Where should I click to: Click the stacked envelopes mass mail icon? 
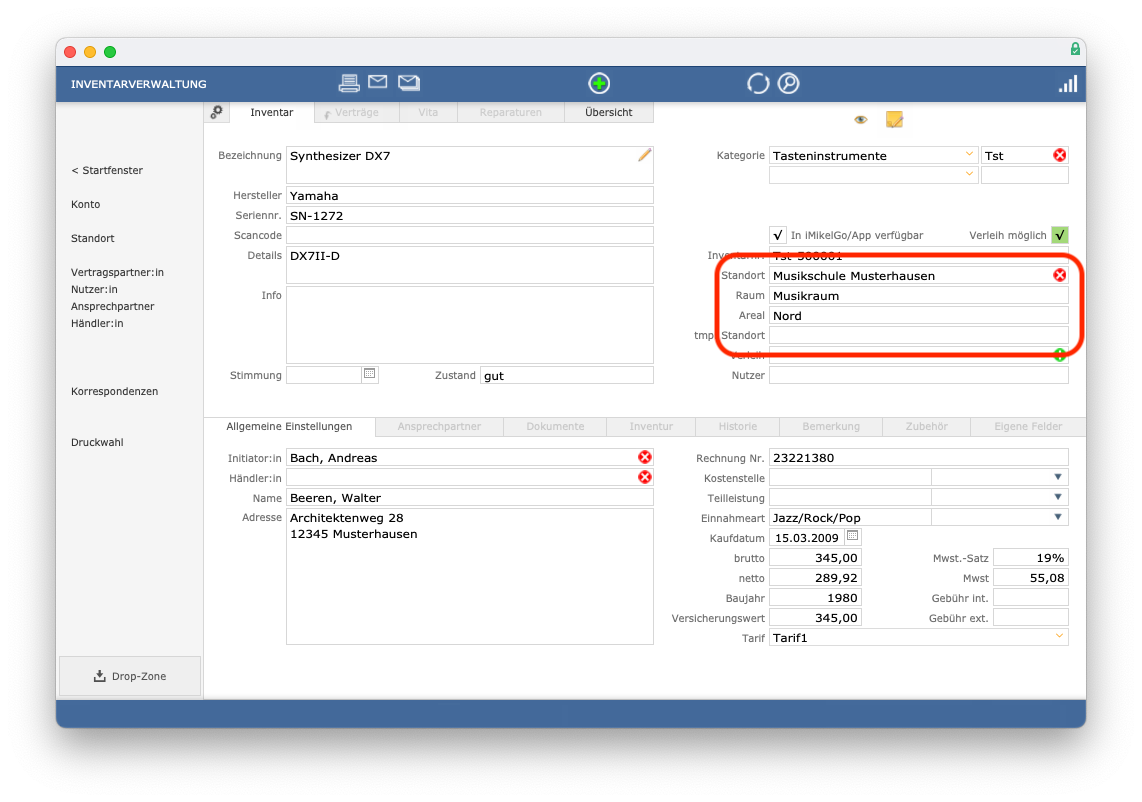(x=409, y=82)
